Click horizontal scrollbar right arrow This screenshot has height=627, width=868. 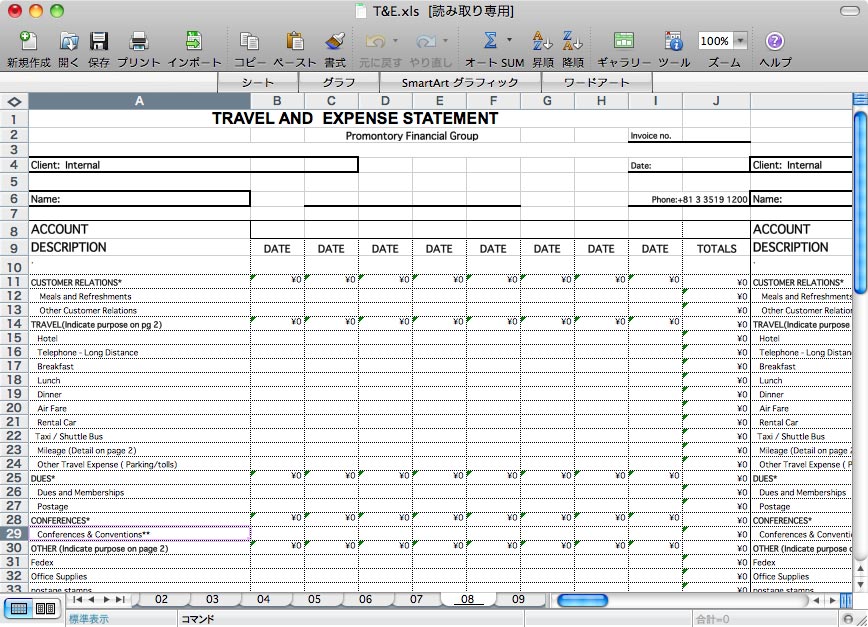point(832,600)
